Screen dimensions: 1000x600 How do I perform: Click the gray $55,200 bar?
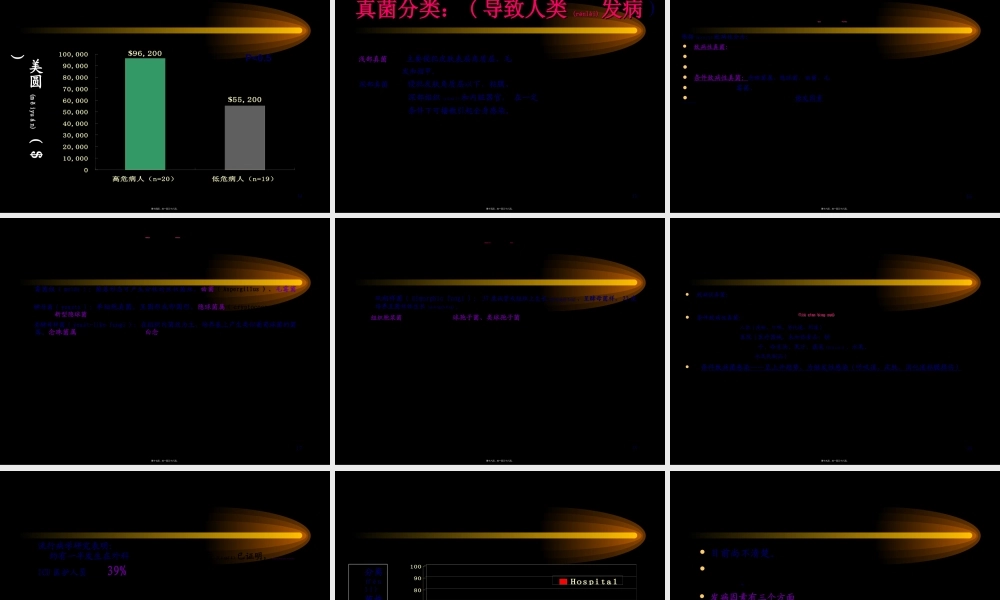[x=245, y=138]
